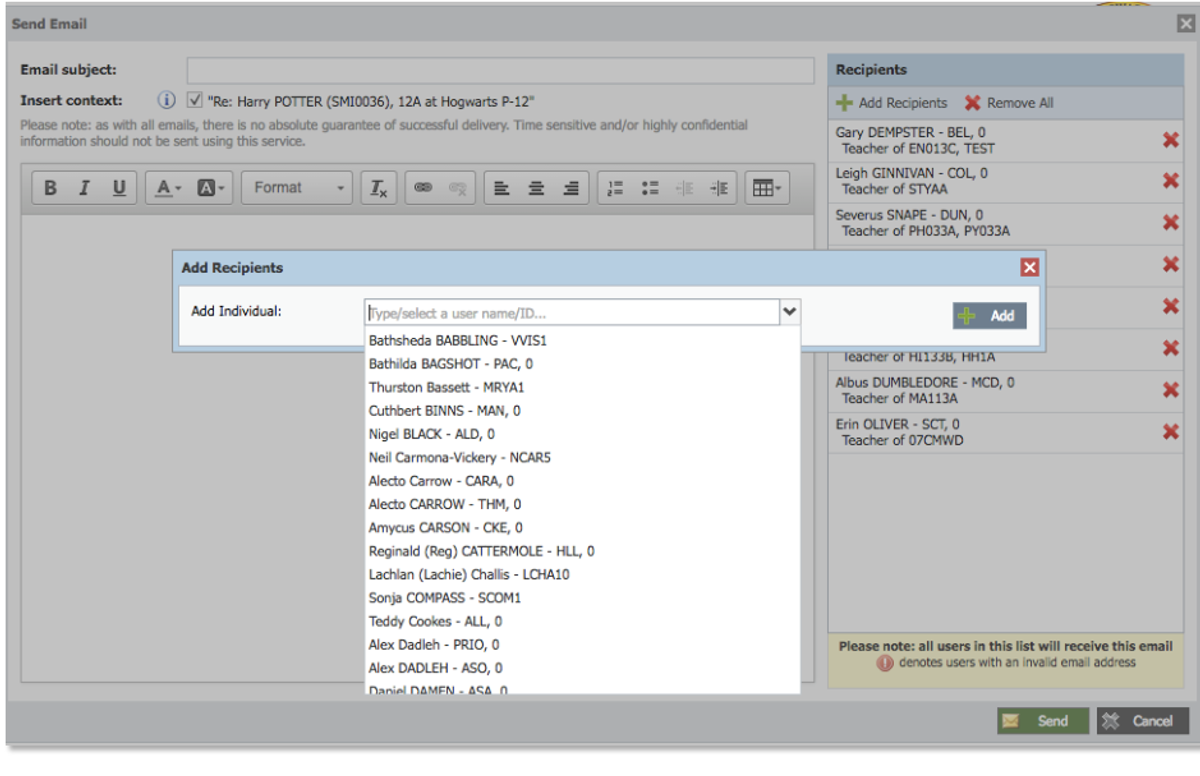This screenshot has width=1200, height=776.
Task: Toggle italic formatting in the editor toolbar
Action: (85, 188)
